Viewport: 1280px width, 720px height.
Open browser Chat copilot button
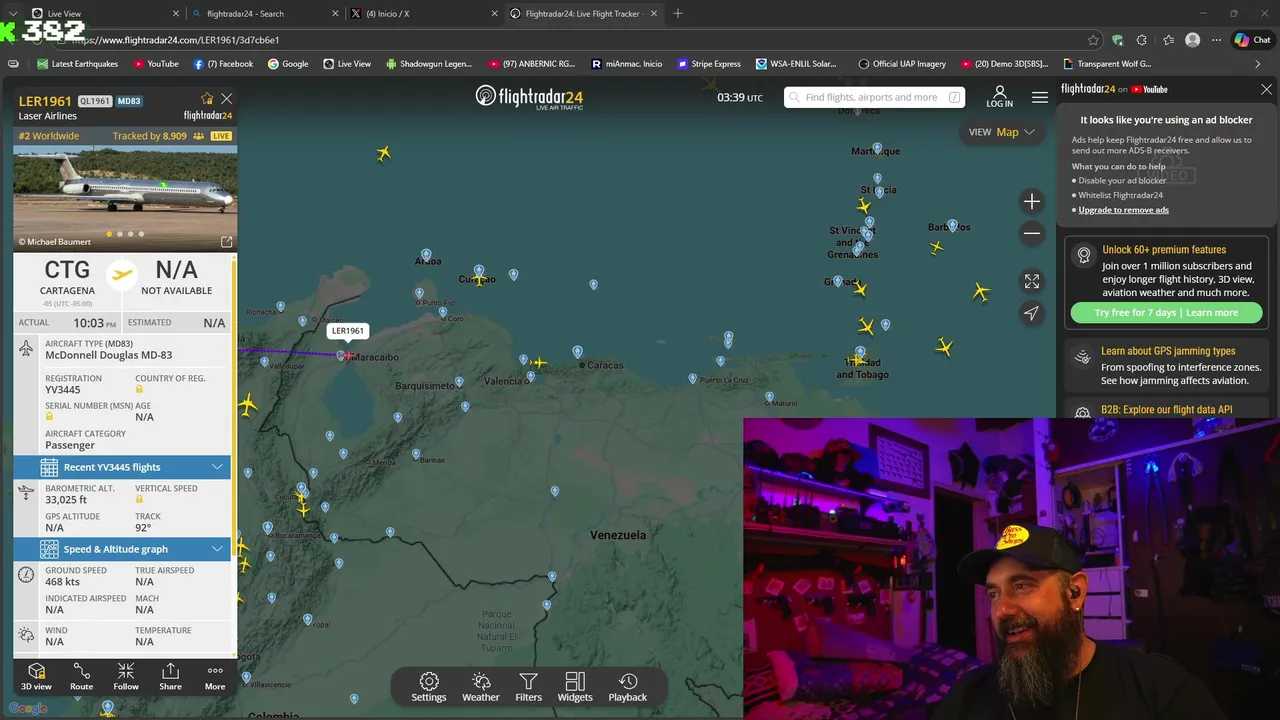(1253, 40)
